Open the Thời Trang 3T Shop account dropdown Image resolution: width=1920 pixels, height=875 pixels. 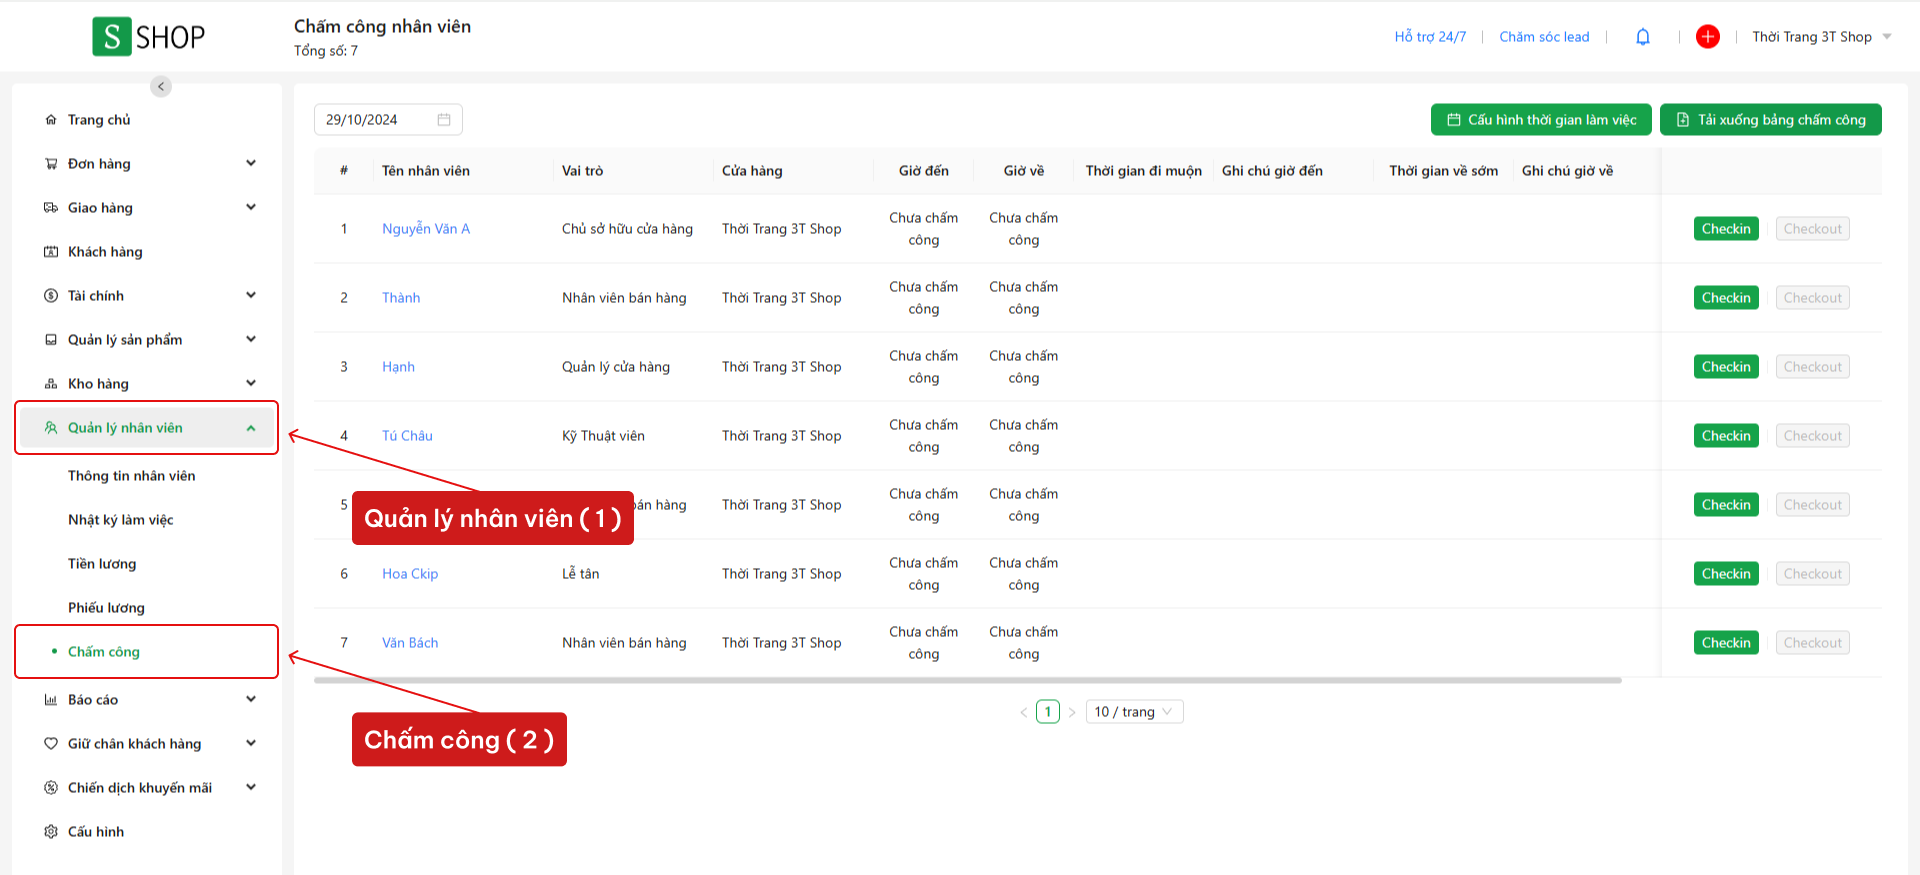[1821, 37]
